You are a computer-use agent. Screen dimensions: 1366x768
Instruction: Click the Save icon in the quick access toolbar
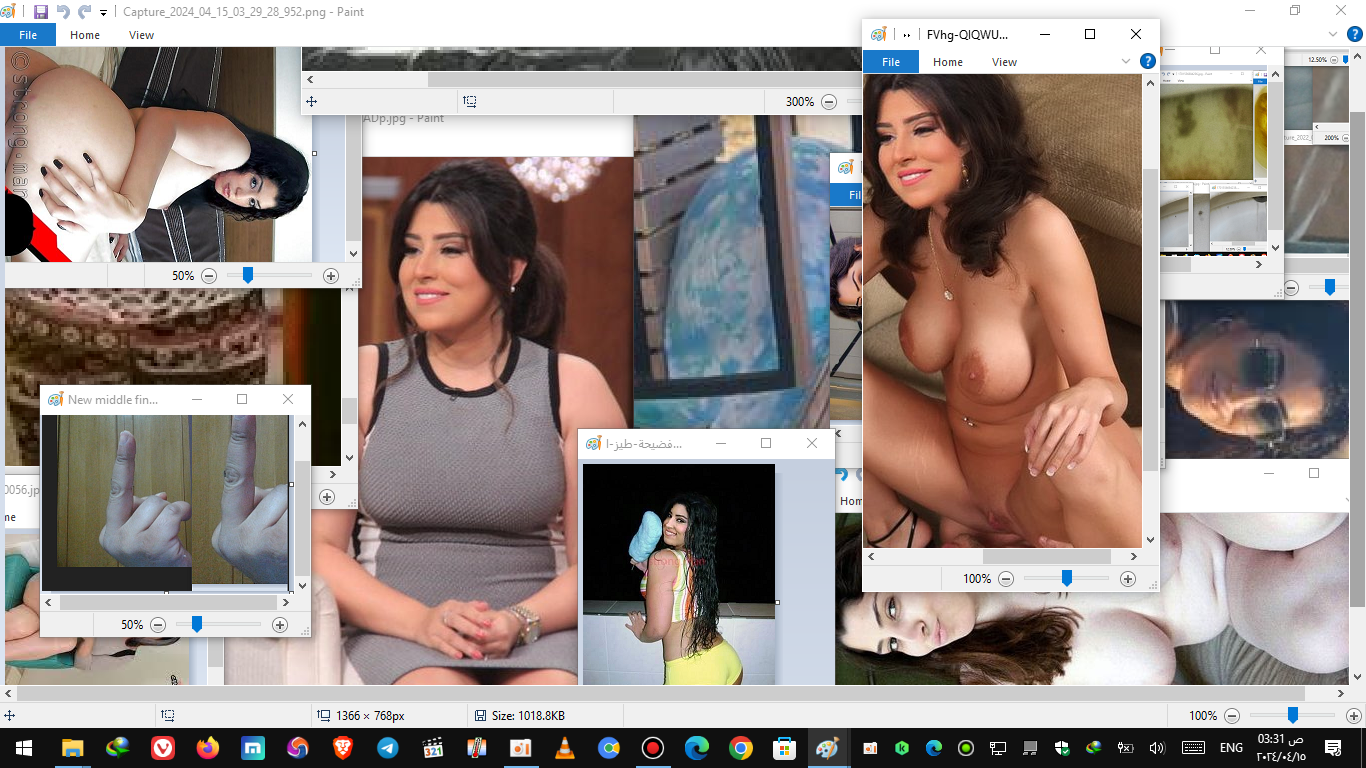(x=41, y=12)
